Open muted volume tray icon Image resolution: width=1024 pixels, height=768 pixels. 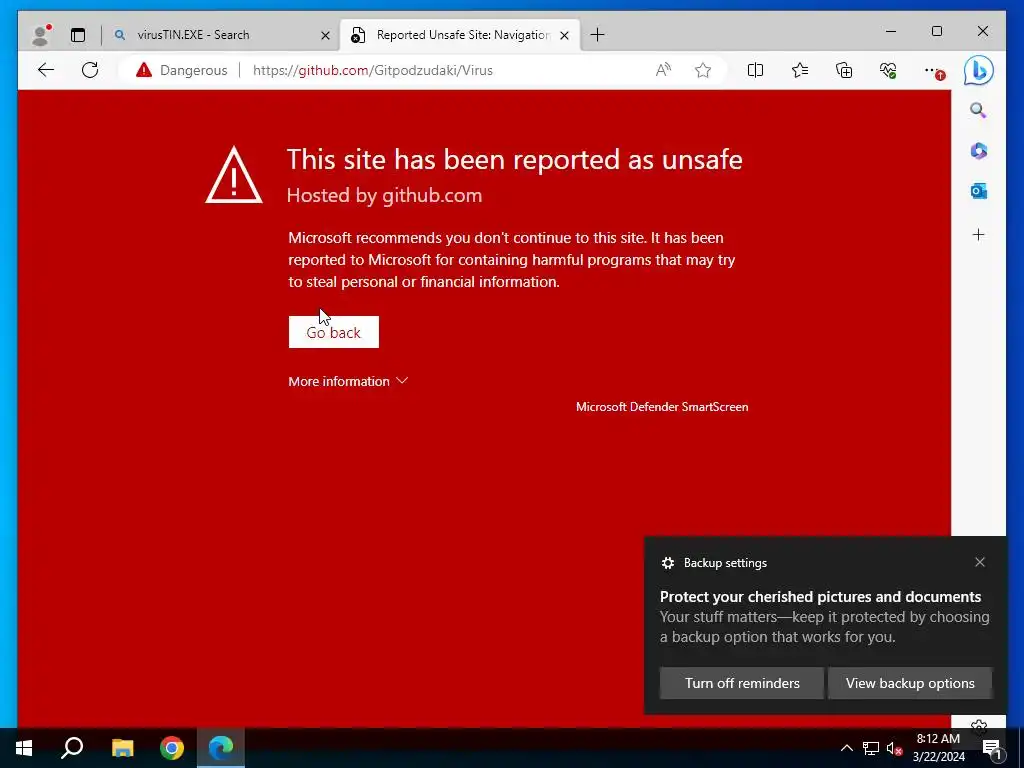[x=894, y=748]
